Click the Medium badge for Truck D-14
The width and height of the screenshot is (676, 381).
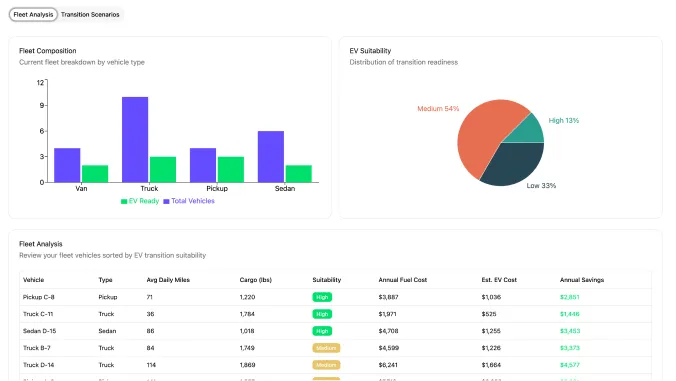pos(326,365)
